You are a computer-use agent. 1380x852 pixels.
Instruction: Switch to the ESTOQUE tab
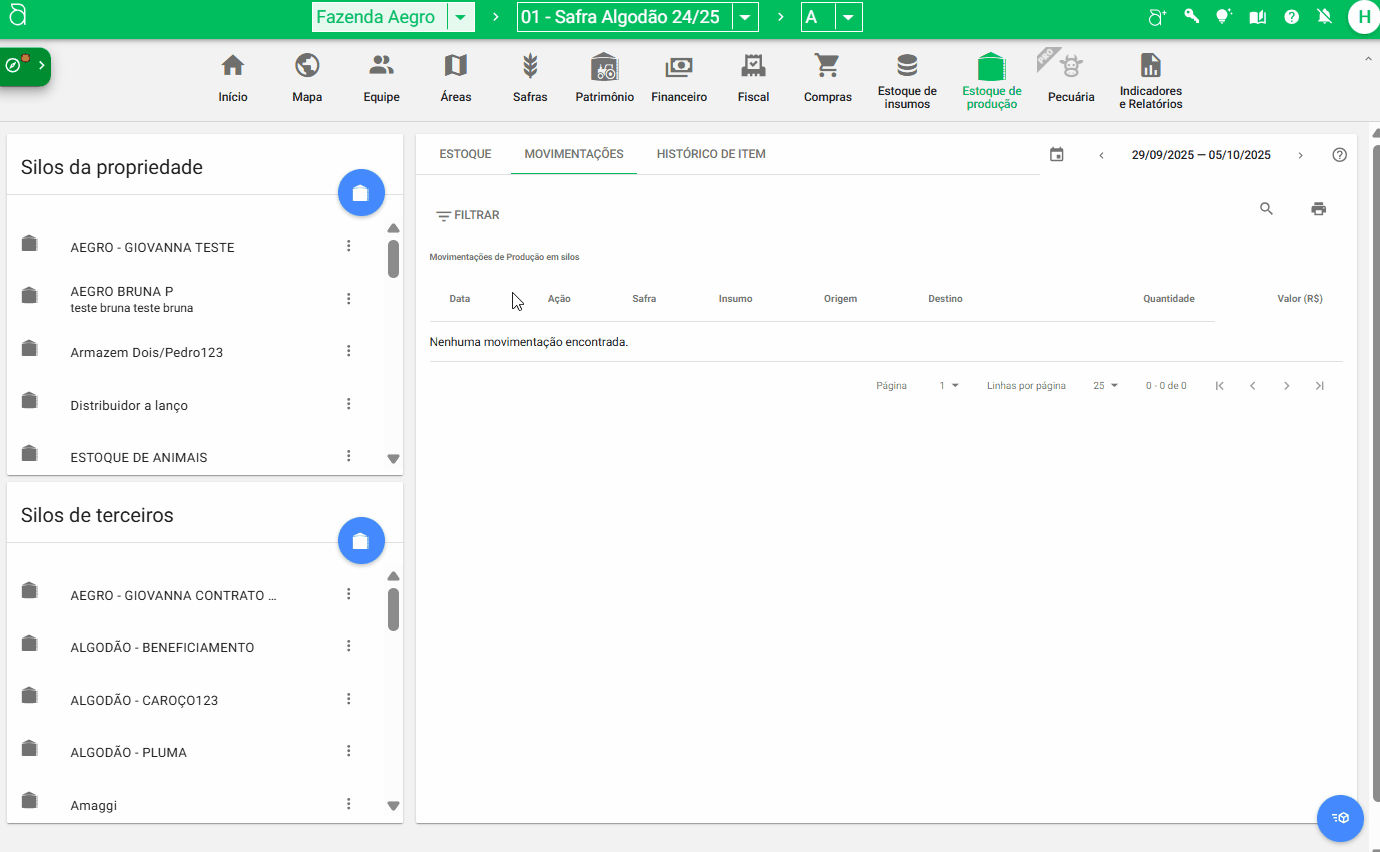tap(464, 154)
